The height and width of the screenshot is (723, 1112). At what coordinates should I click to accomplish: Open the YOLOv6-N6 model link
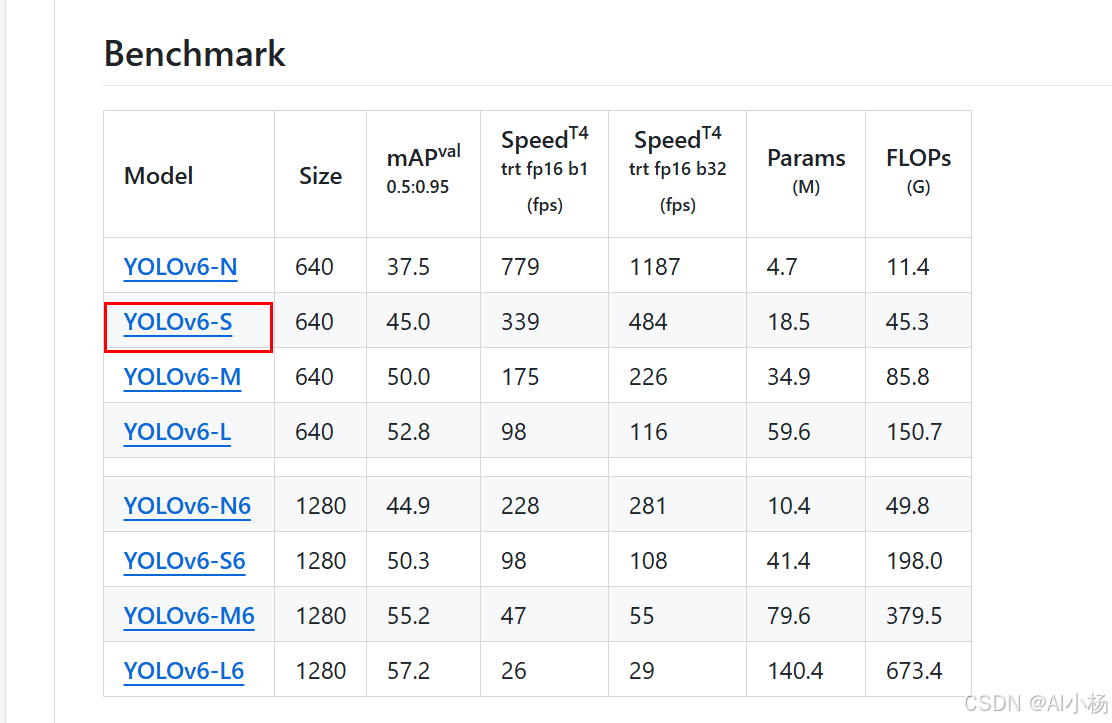coord(187,506)
